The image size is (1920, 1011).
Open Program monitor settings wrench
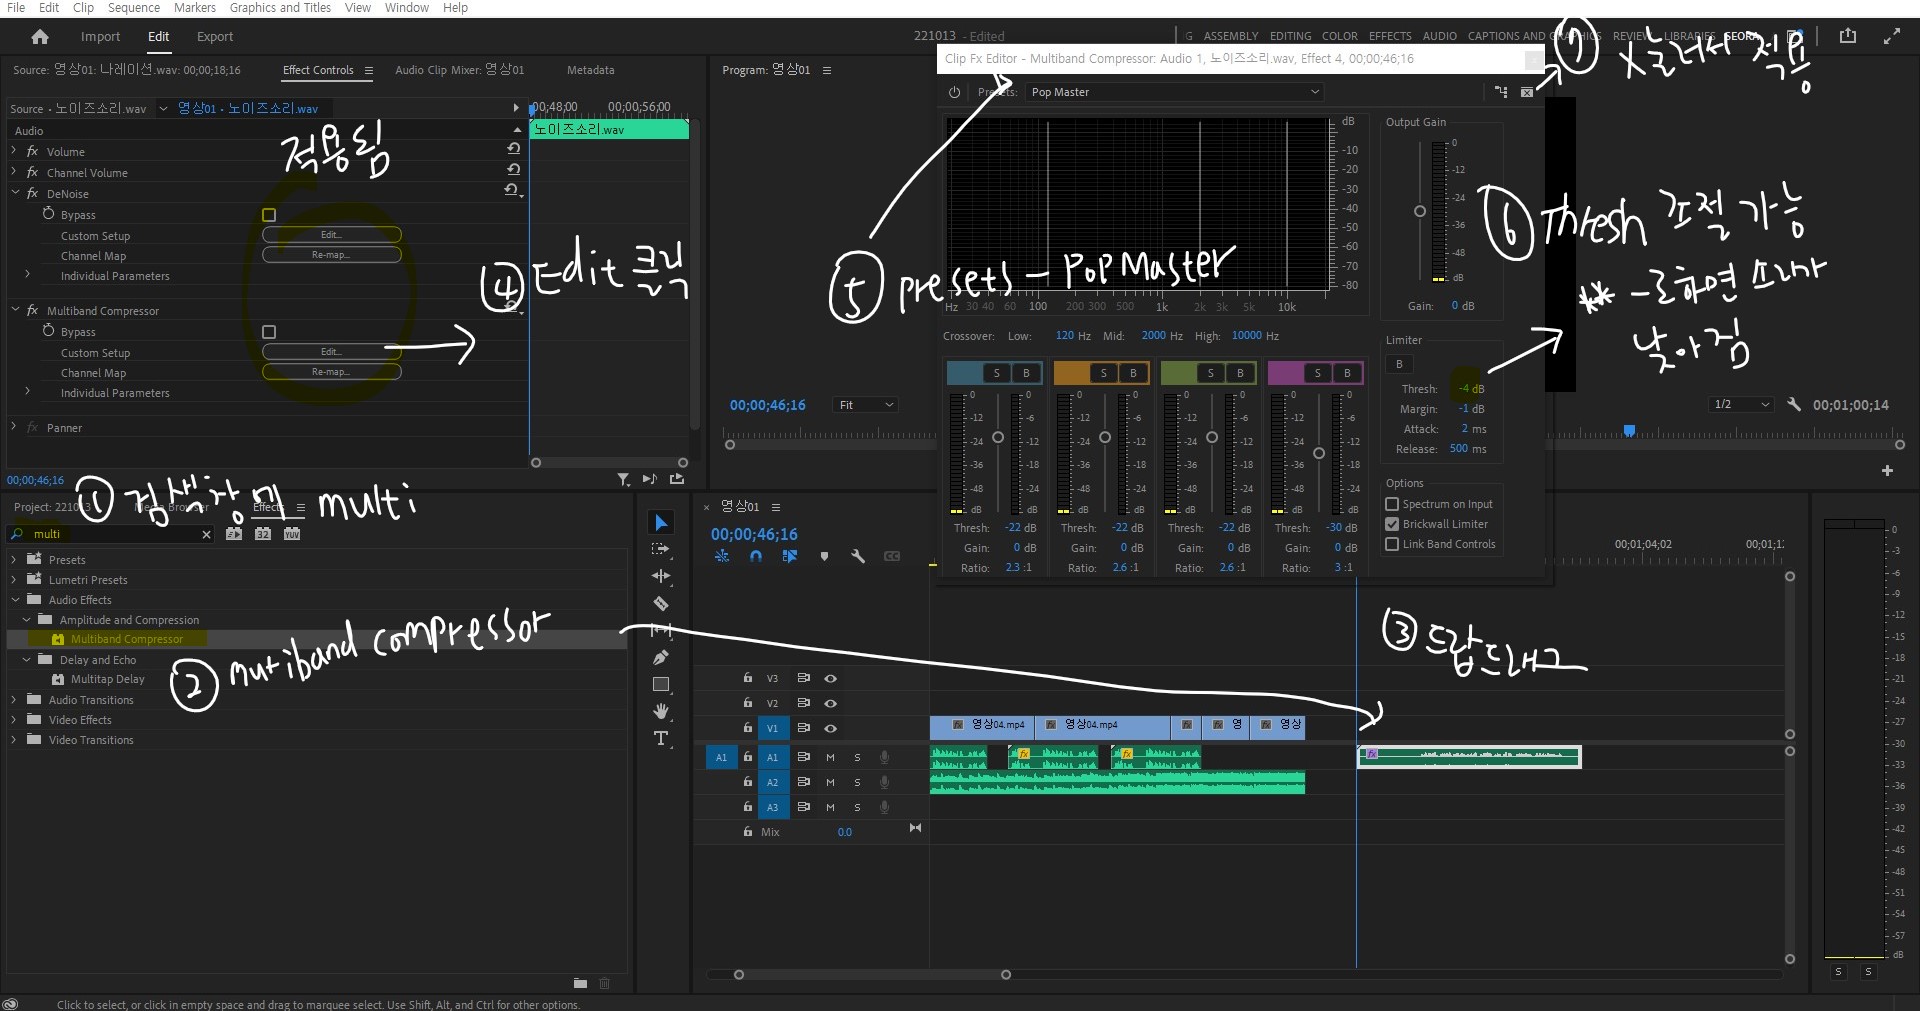pos(1794,405)
